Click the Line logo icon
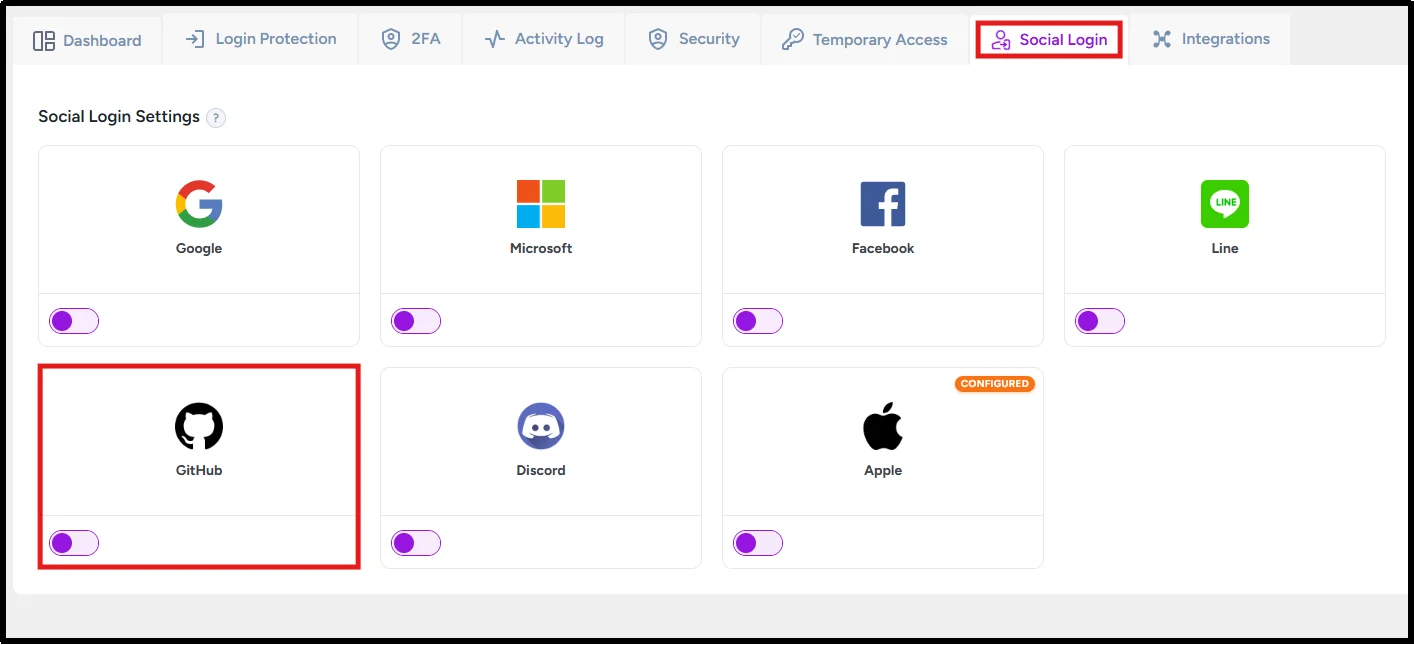1414x645 pixels. pos(1225,204)
